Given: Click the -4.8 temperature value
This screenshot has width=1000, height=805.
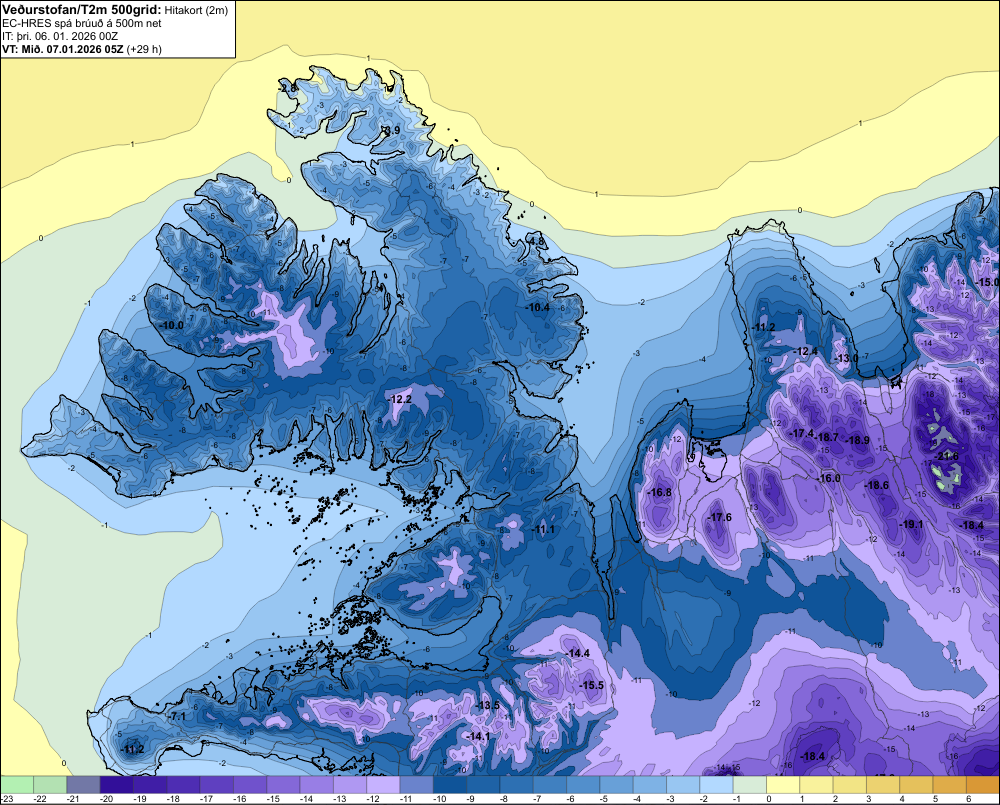Looking at the screenshot, I should 537,242.
